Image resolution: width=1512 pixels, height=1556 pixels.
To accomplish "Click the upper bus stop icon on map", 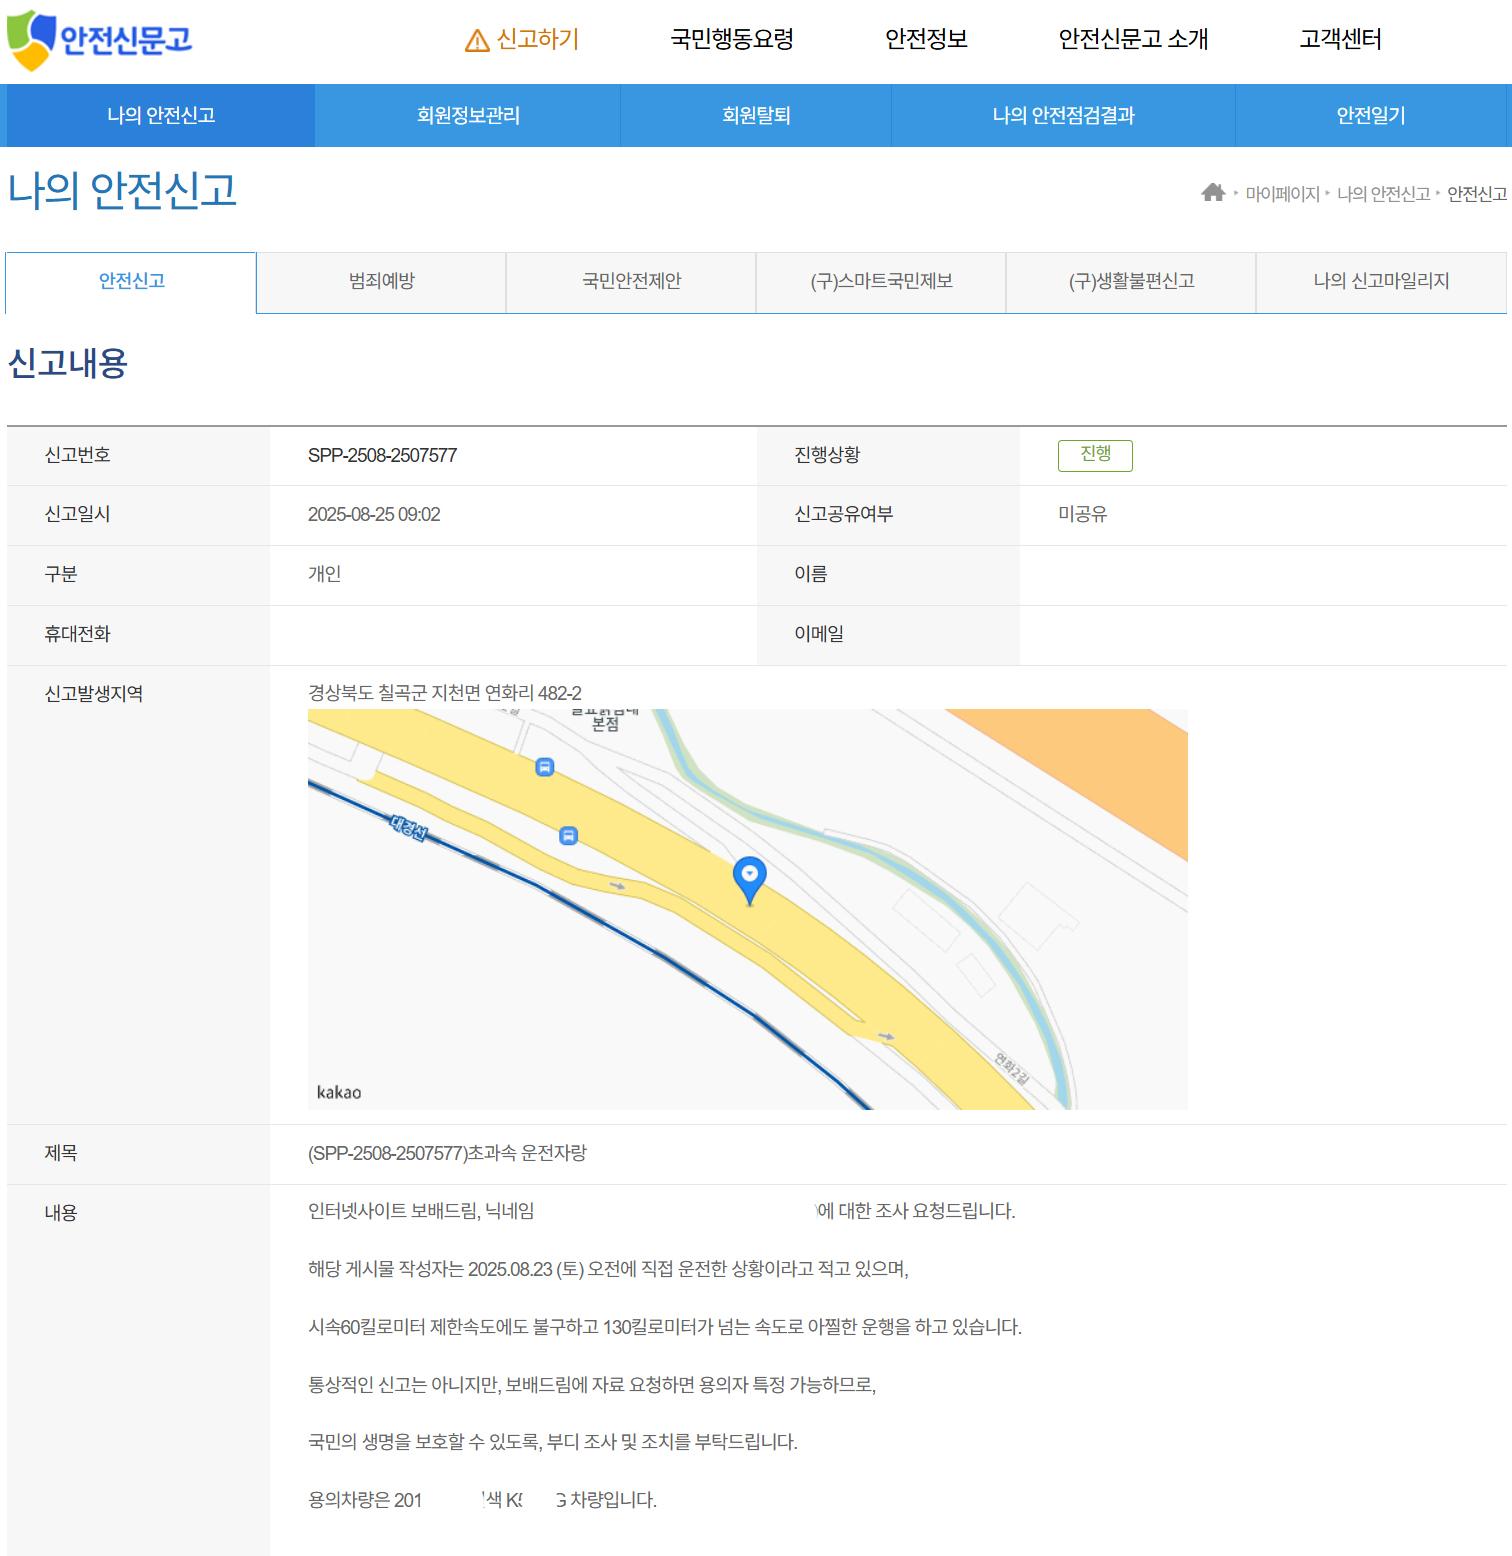I will [x=545, y=767].
